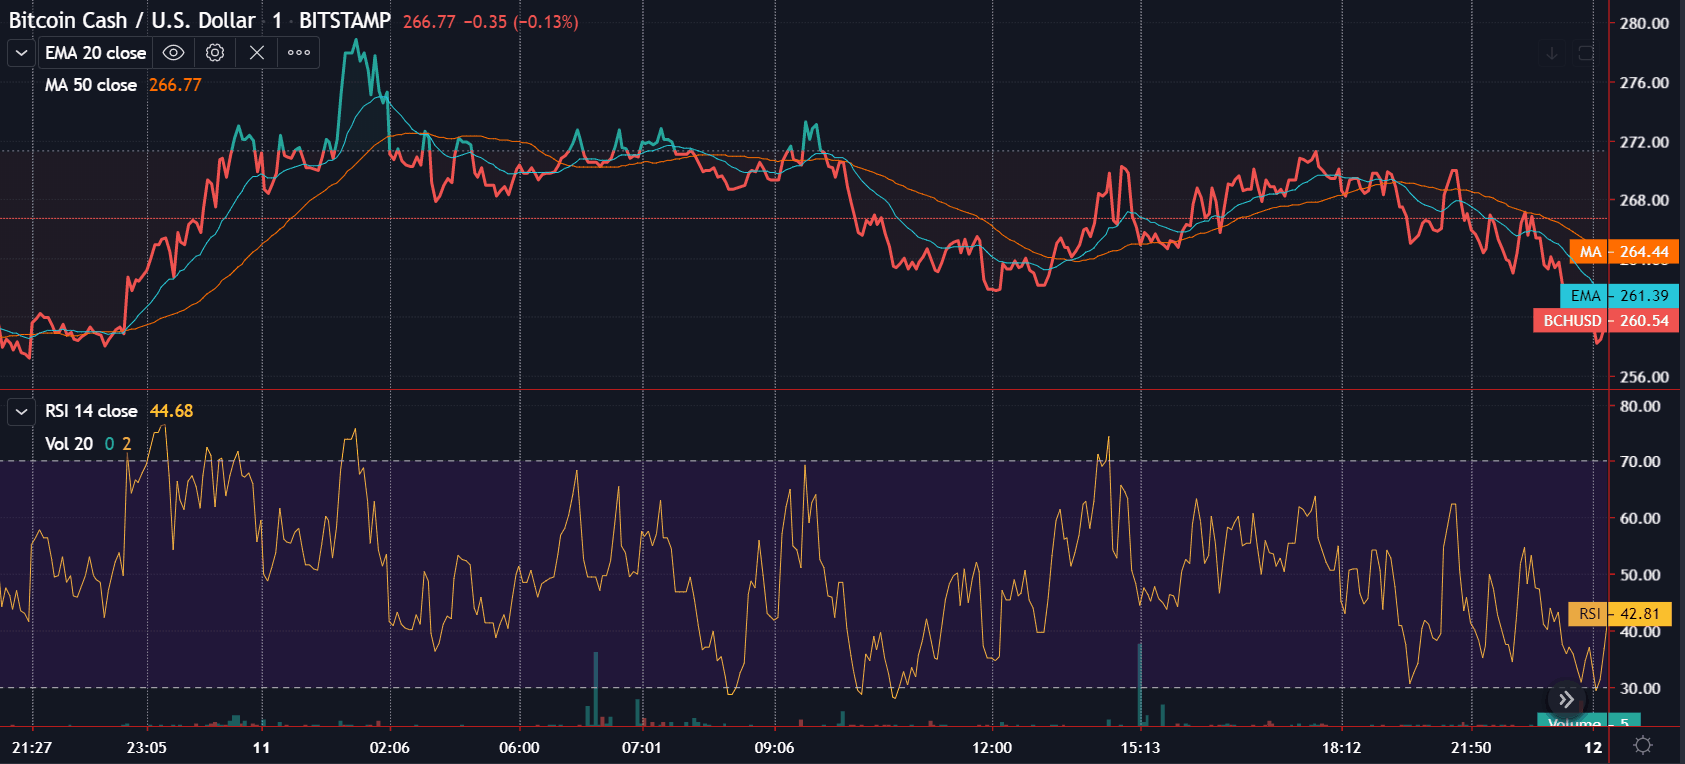
Task: Click the 15:13 time axis label
Action: pos(1140,748)
